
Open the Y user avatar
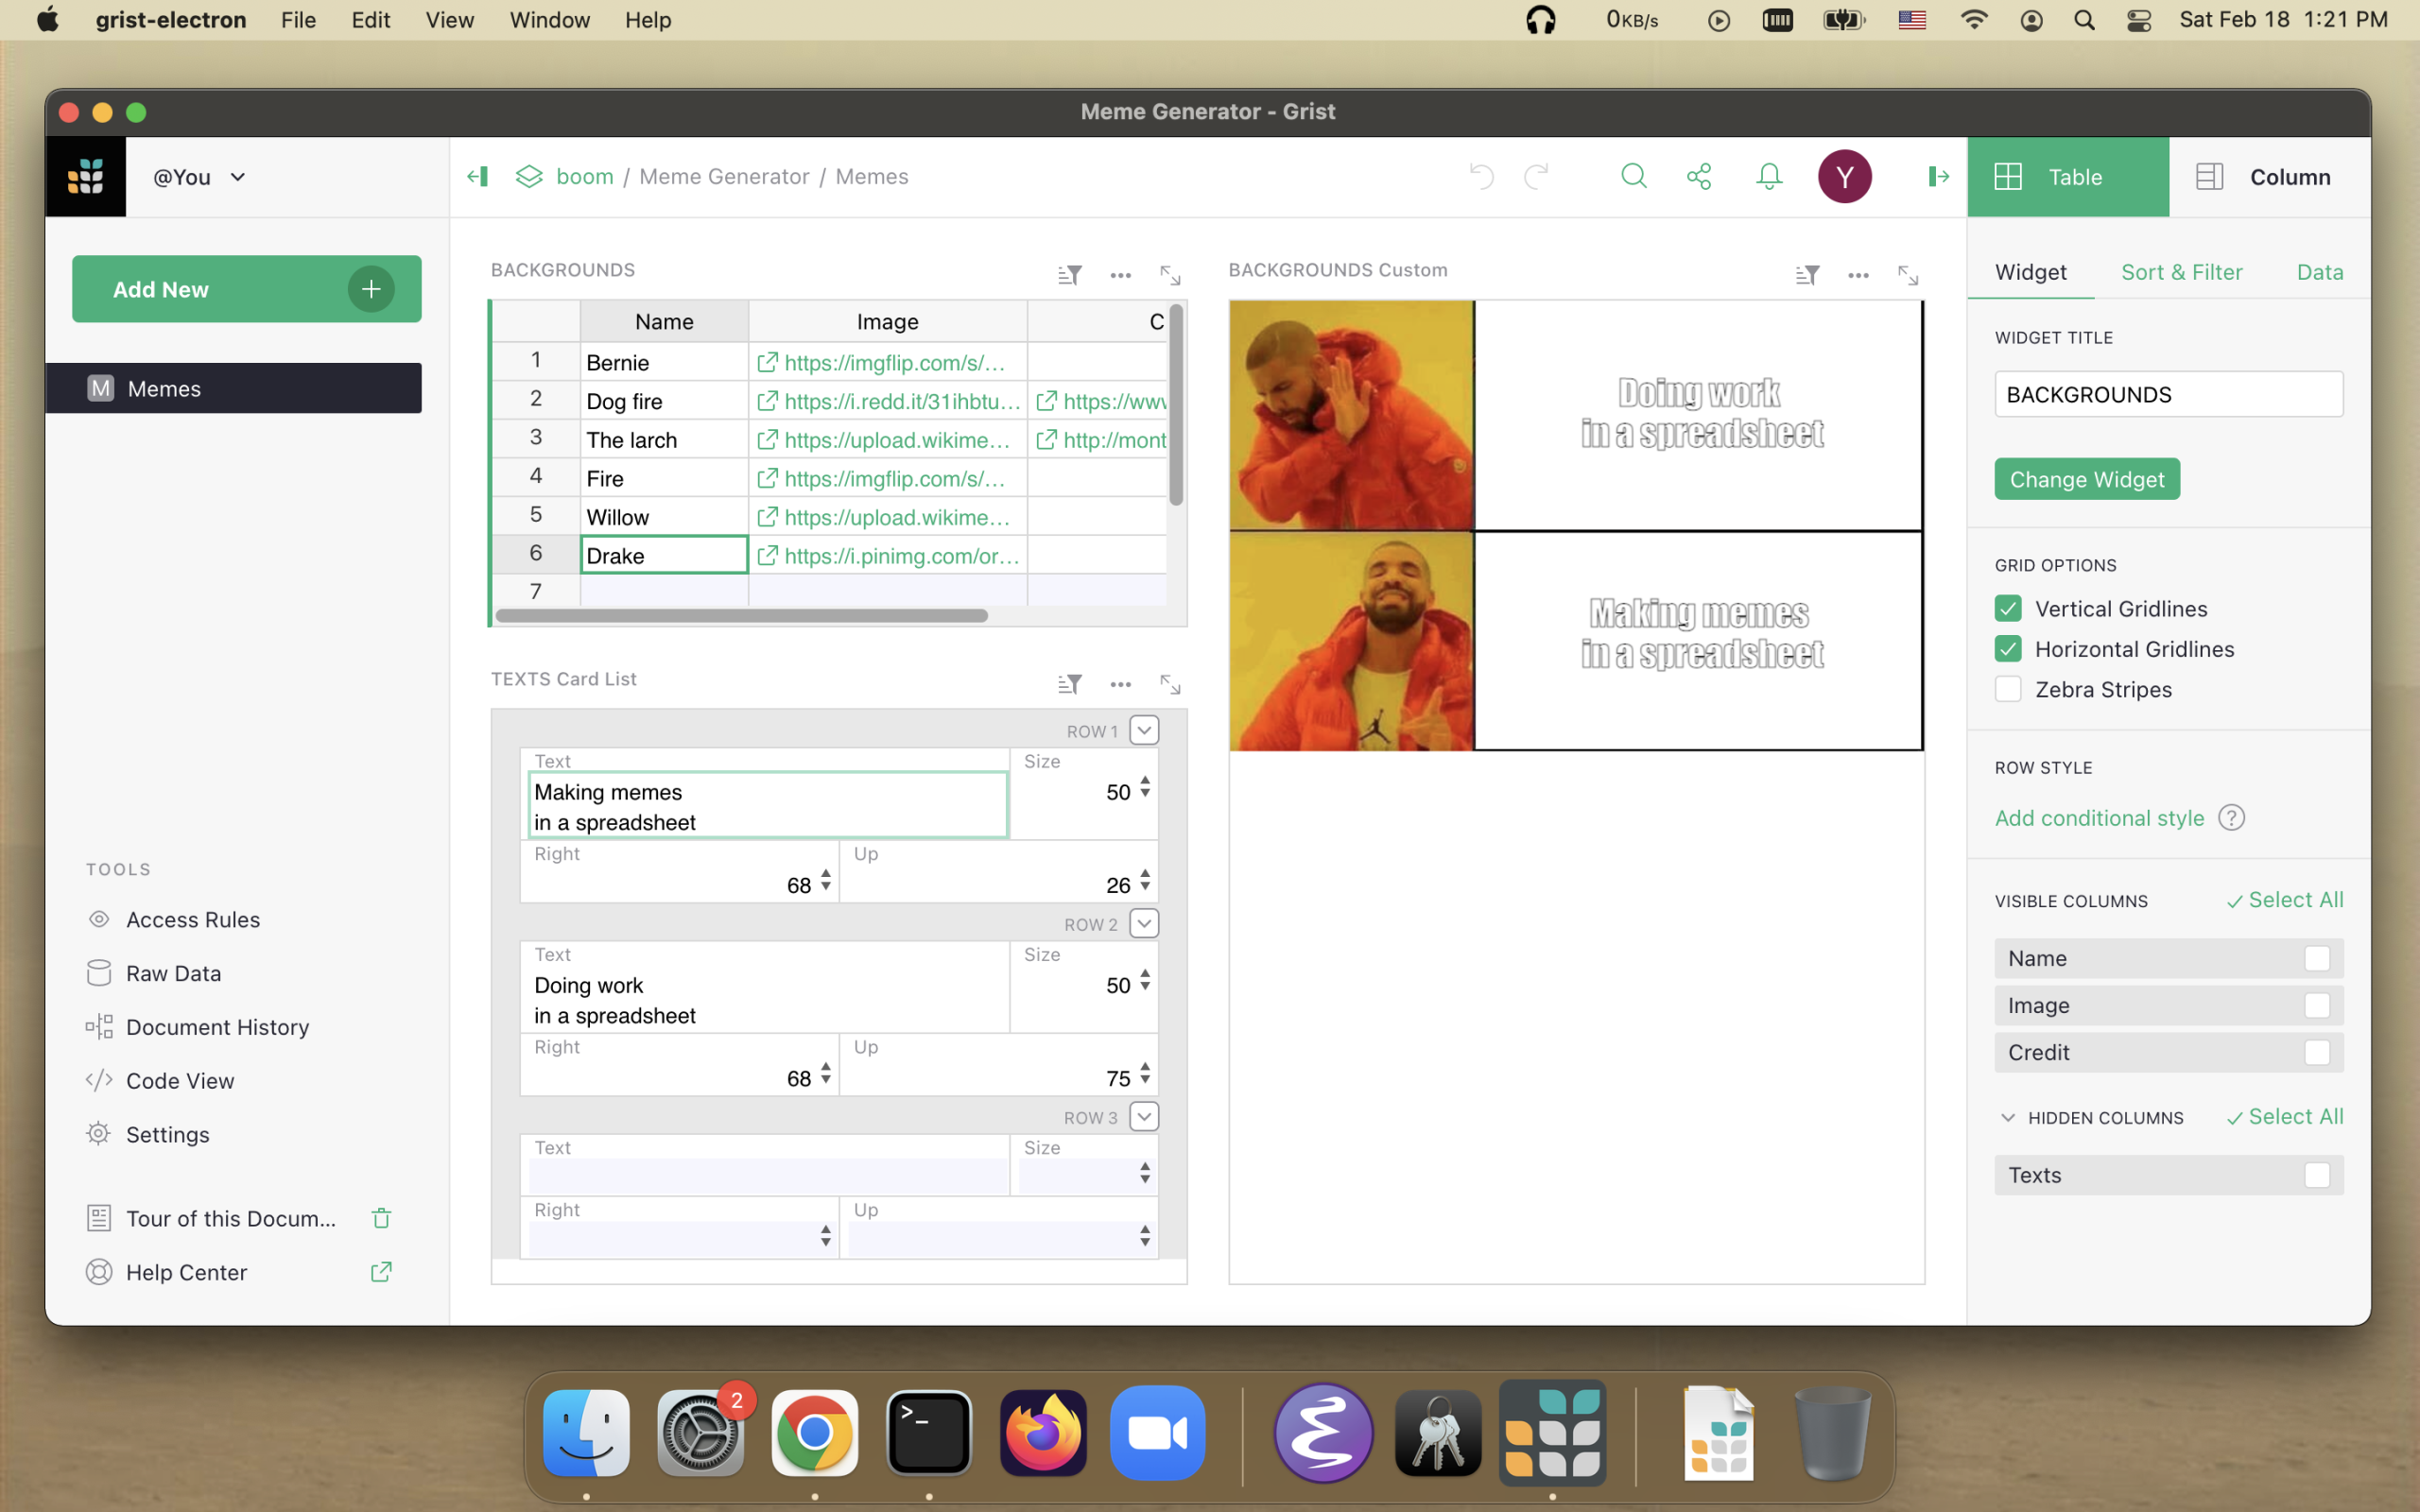point(1845,177)
